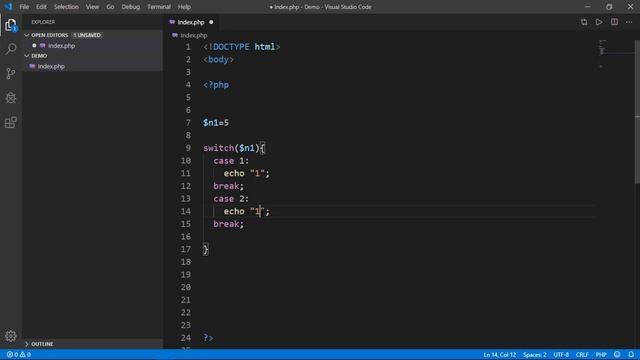Click the VS Code logo icon
The width and height of the screenshot is (640, 360).
[x=8, y=7]
